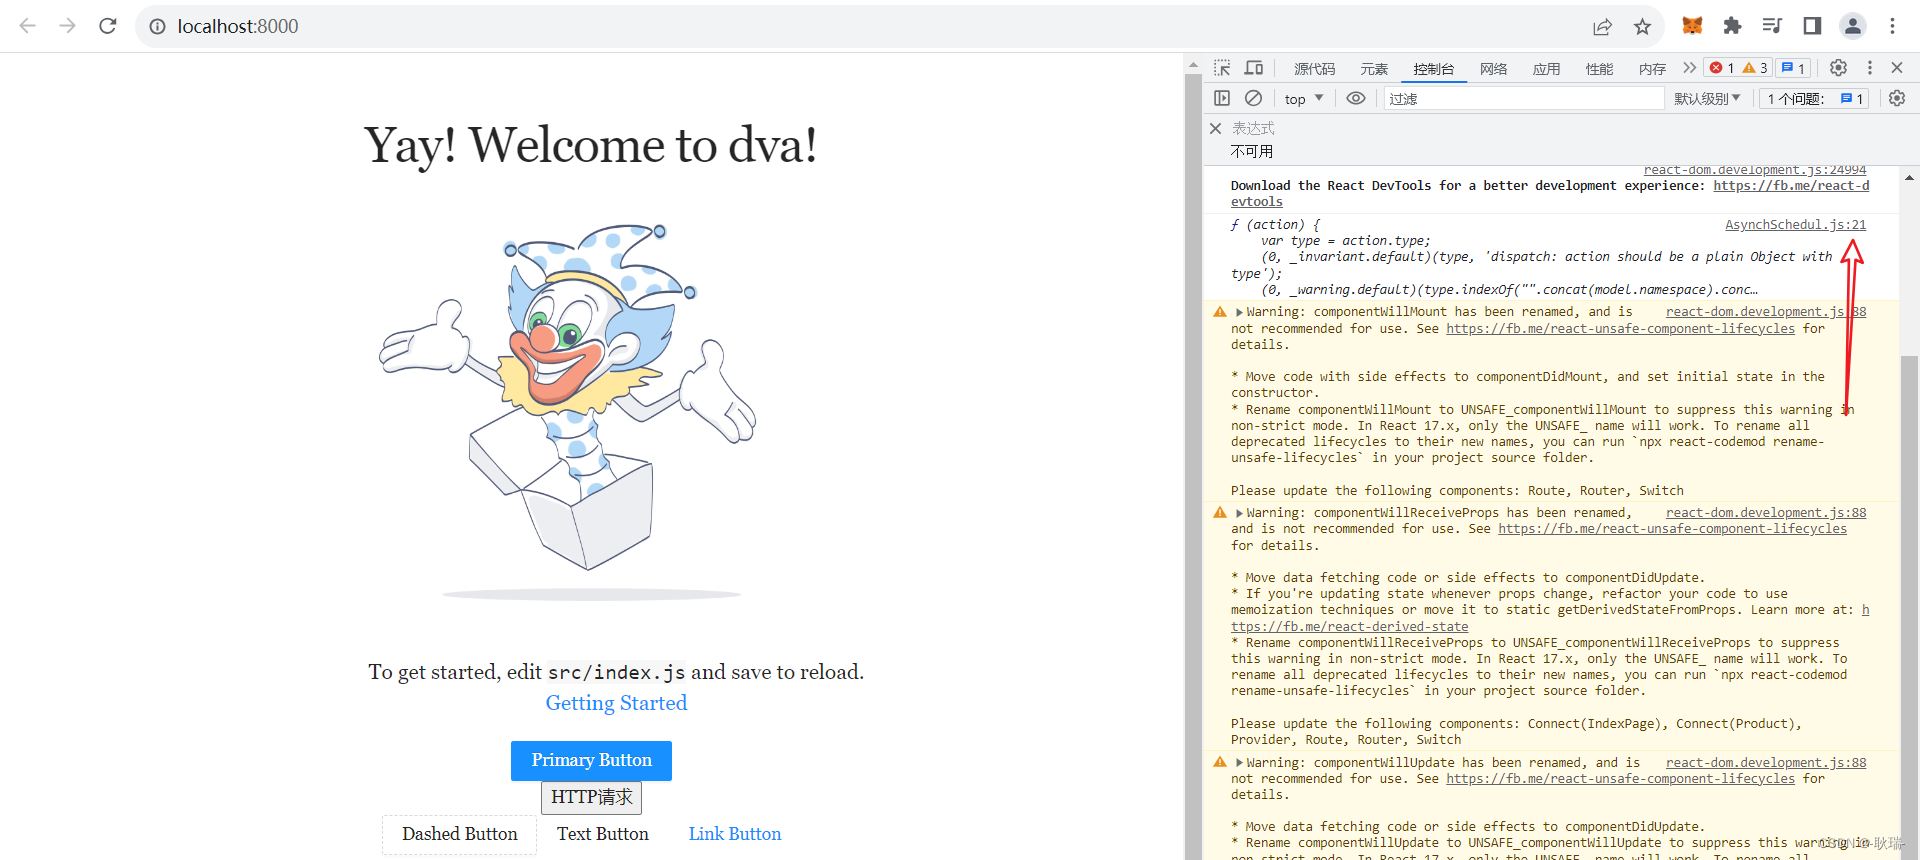This screenshot has width=1920, height=860.
Task: Open the media control playlist icon
Action: click(x=1772, y=26)
